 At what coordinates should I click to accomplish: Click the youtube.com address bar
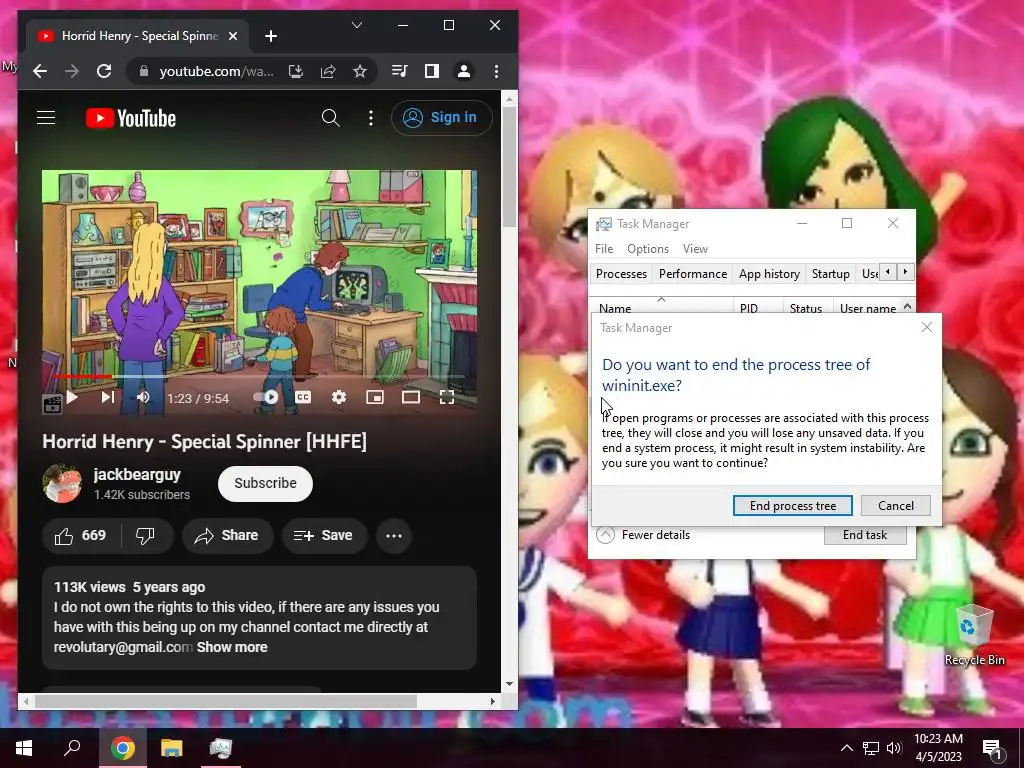(x=216, y=71)
